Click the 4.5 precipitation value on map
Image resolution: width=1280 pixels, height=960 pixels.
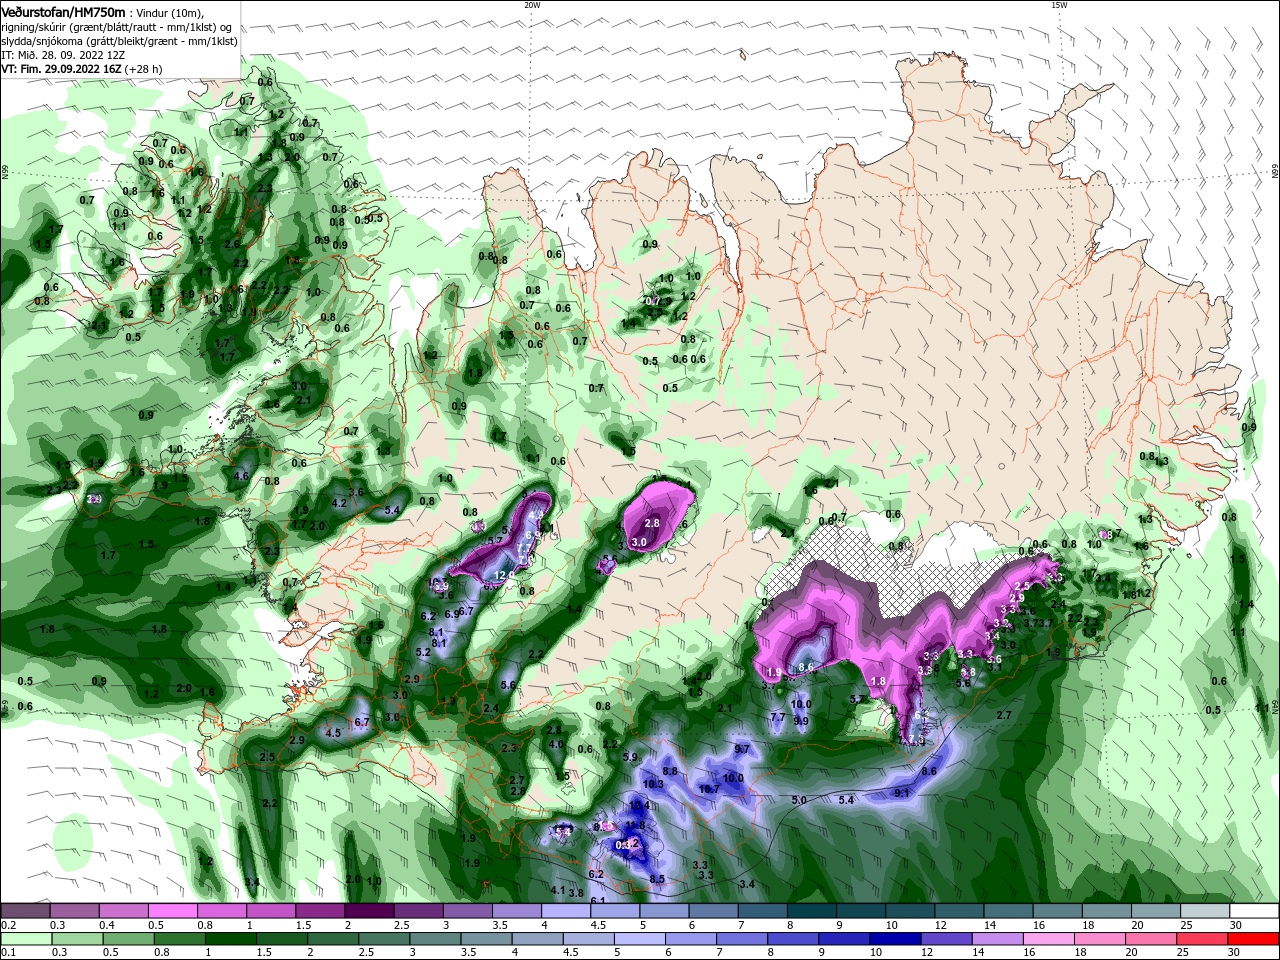click(333, 732)
